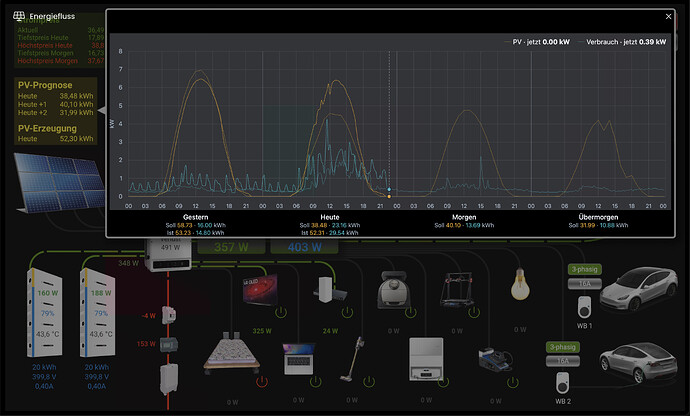Click the 3D printer device icon
The image size is (690, 416).
458,289
